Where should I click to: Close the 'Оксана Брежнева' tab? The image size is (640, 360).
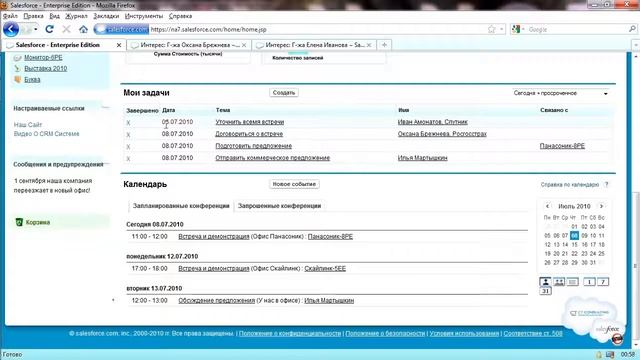click(x=244, y=45)
